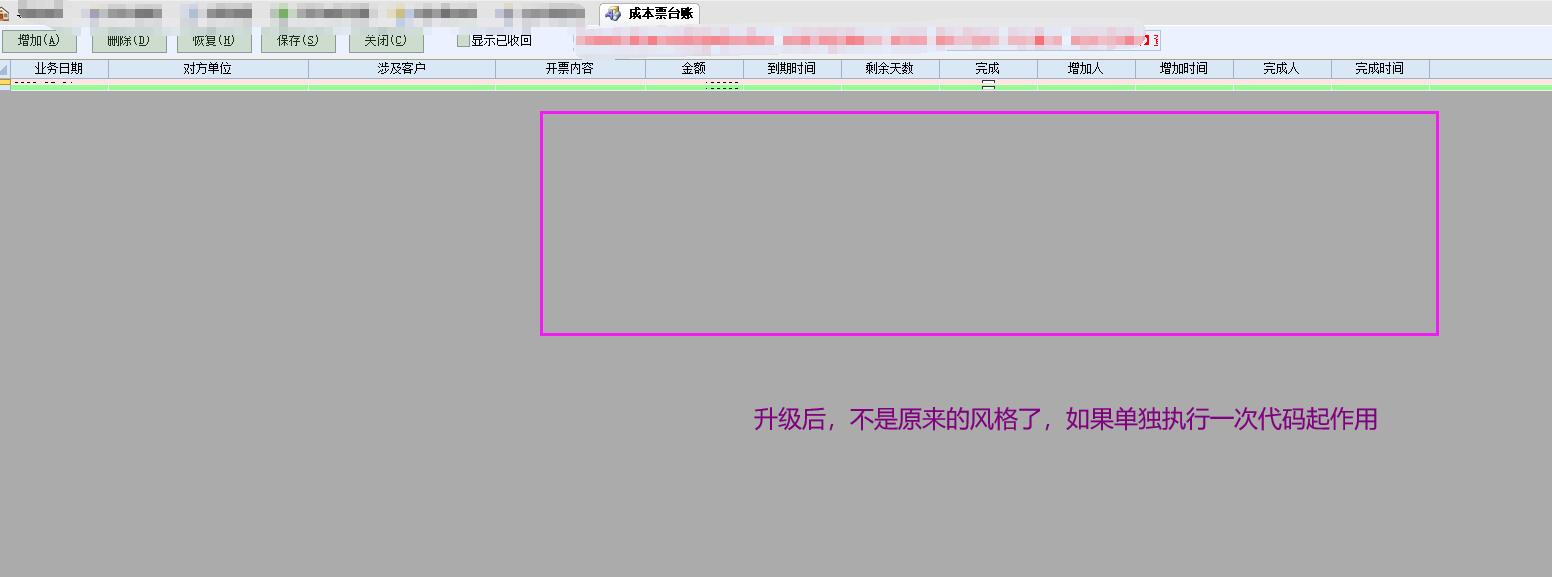Image resolution: width=1552 pixels, height=577 pixels.
Task: Click the 增加(A) button
Action: [39, 41]
